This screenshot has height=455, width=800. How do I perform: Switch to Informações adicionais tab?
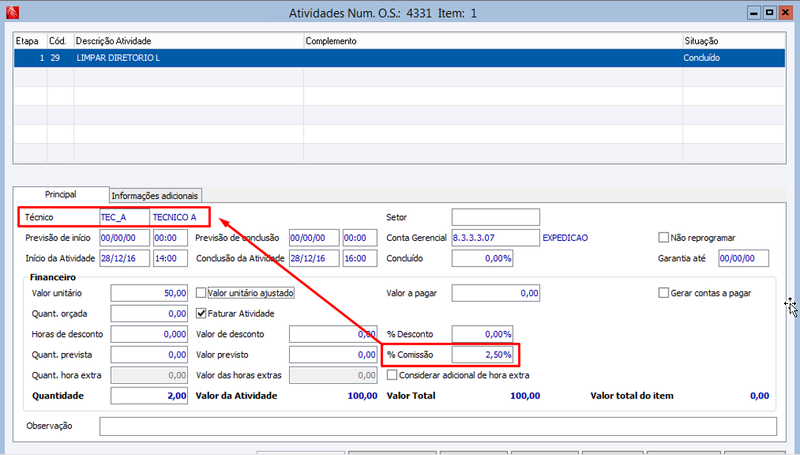(x=155, y=195)
